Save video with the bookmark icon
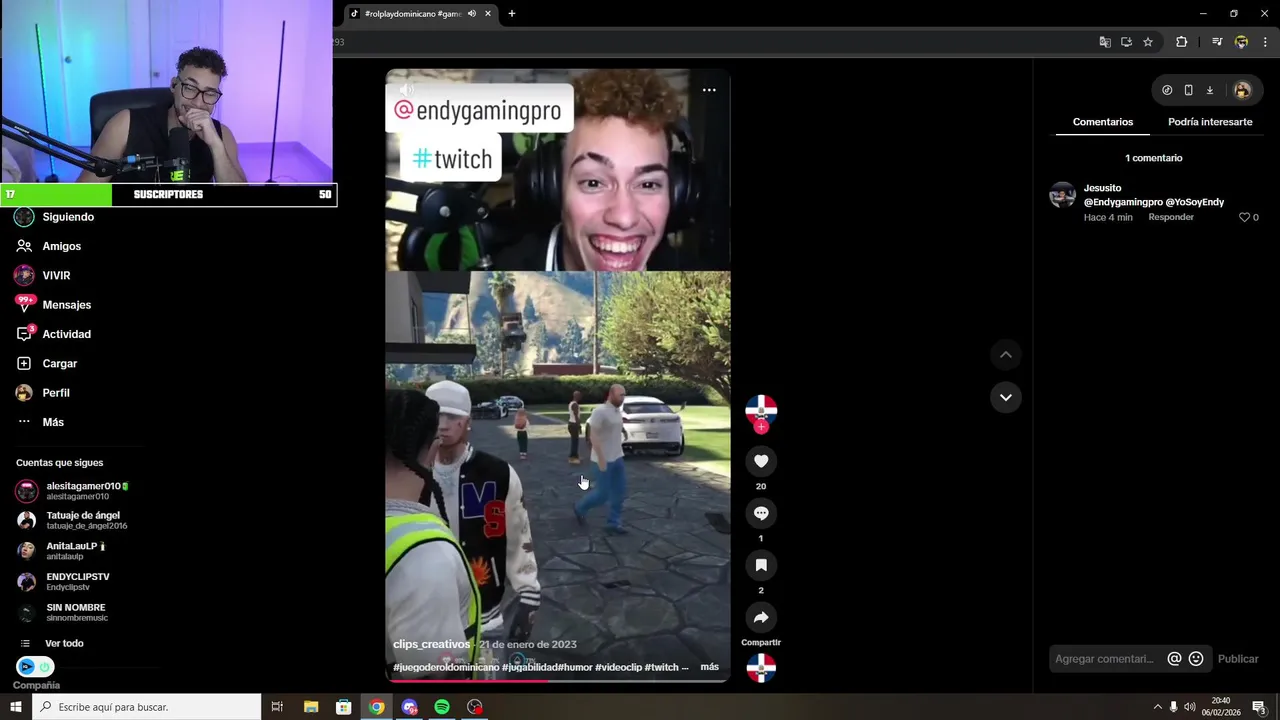 761,565
